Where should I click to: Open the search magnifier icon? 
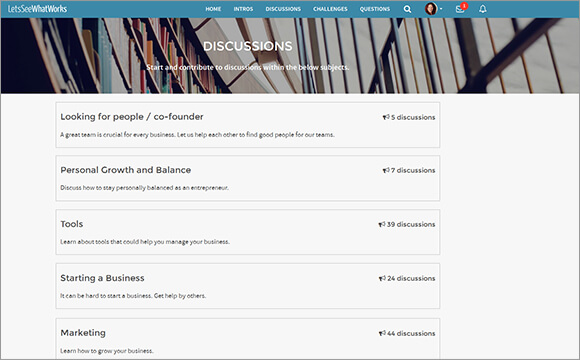point(407,9)
